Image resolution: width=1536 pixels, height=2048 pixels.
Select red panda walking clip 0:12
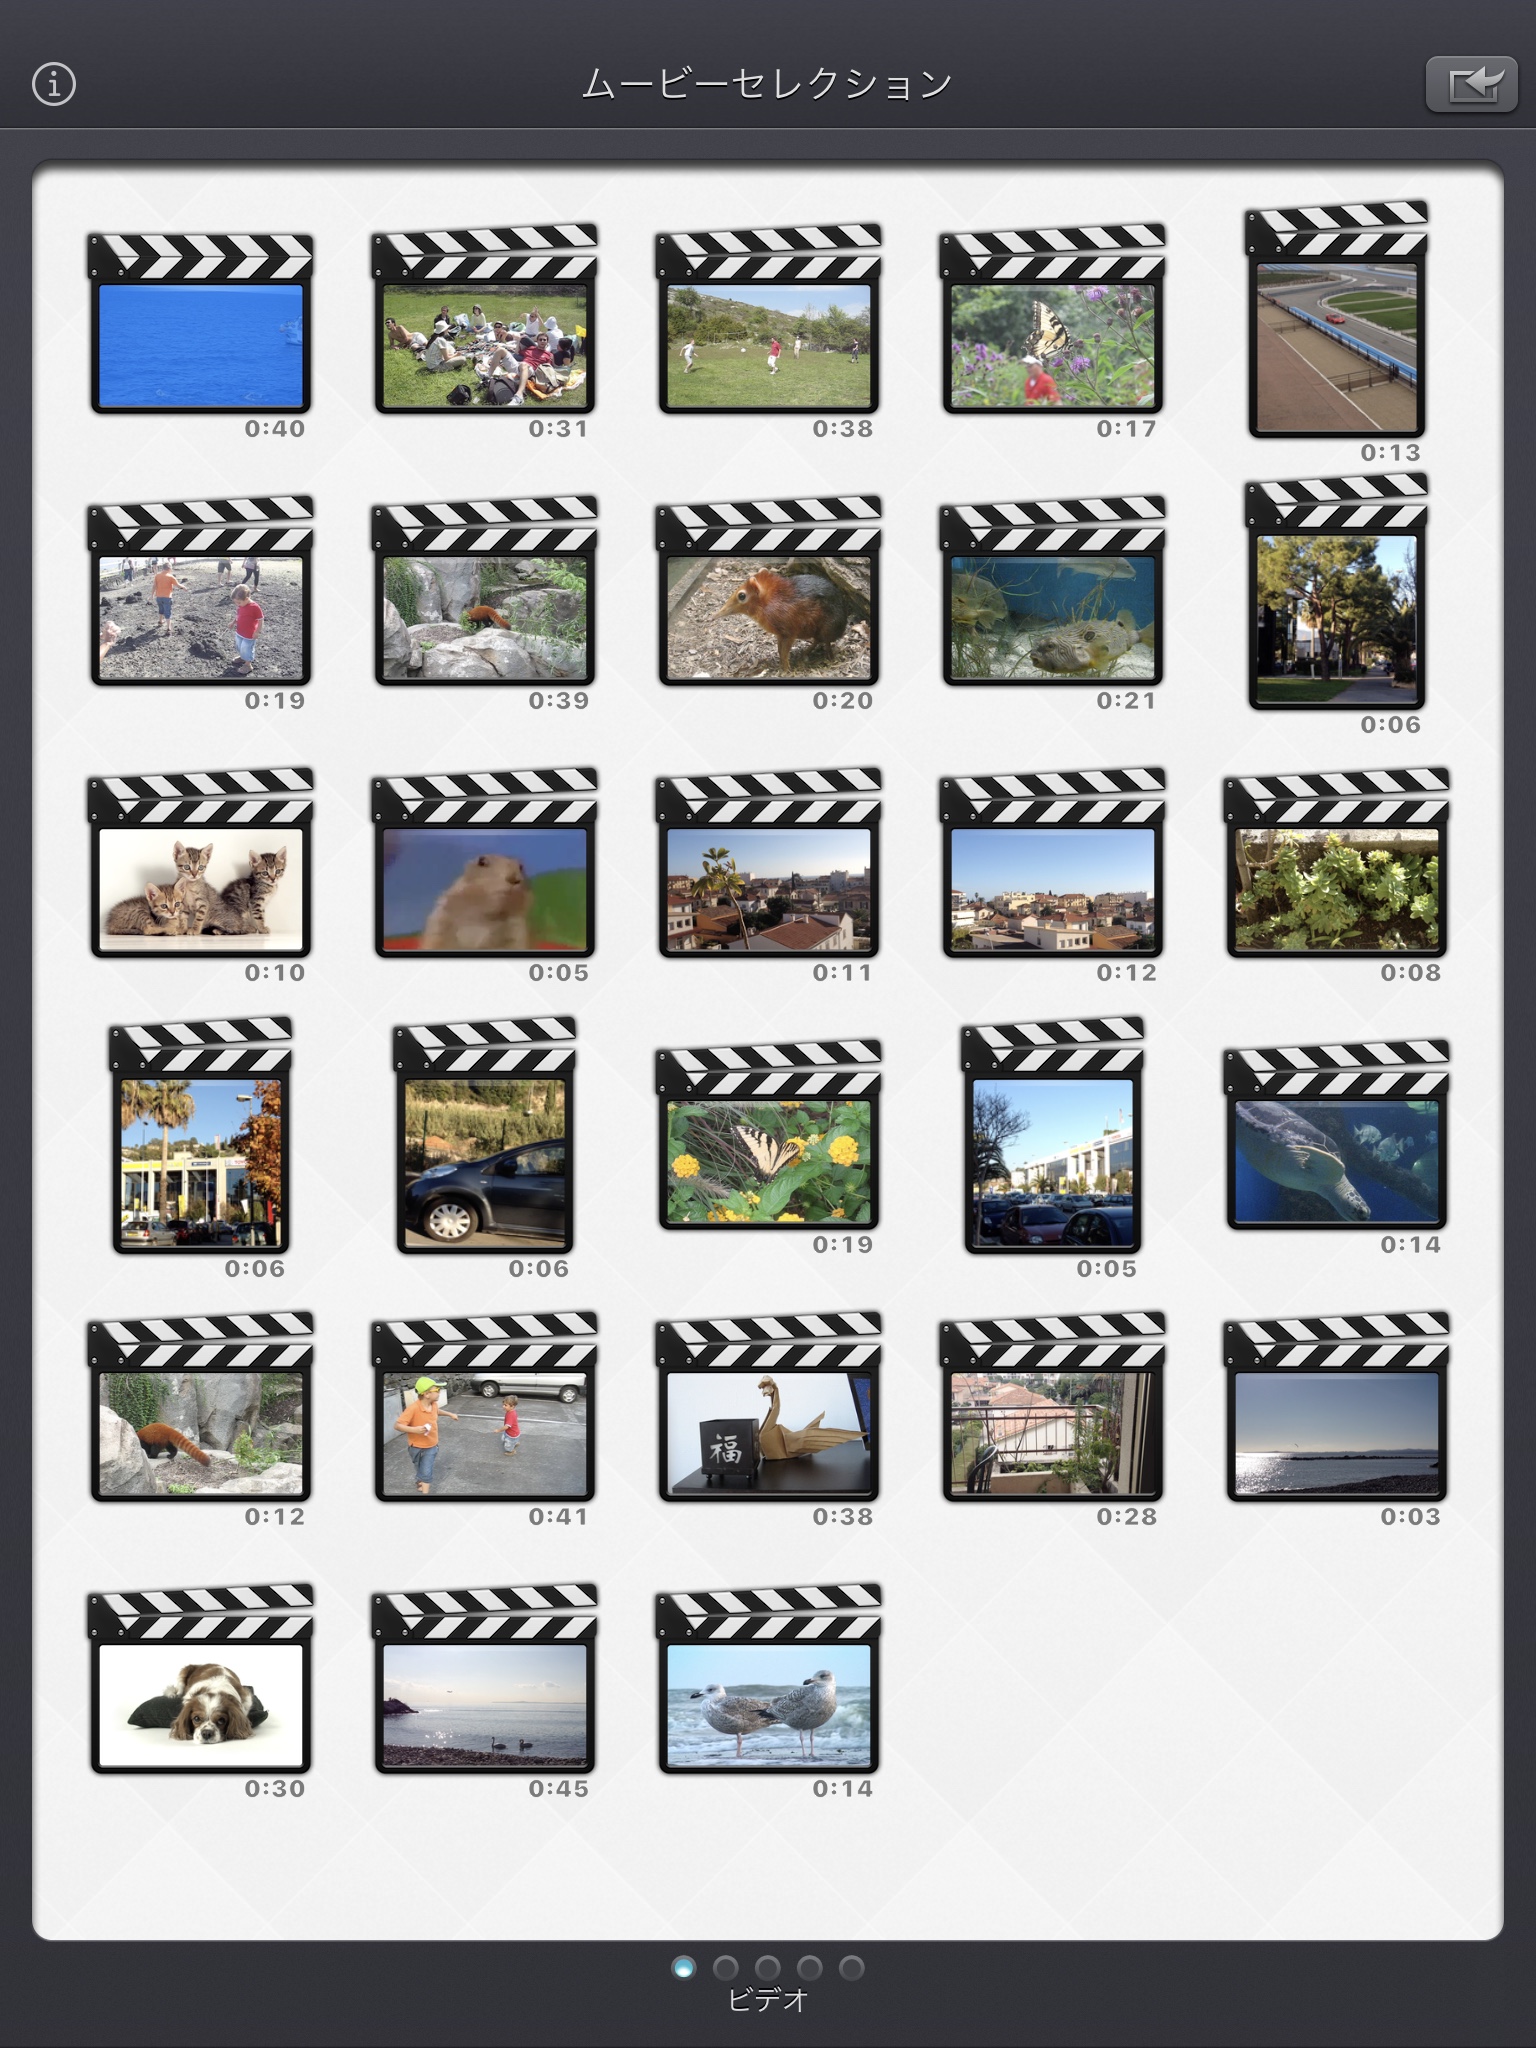point(200,1408)
